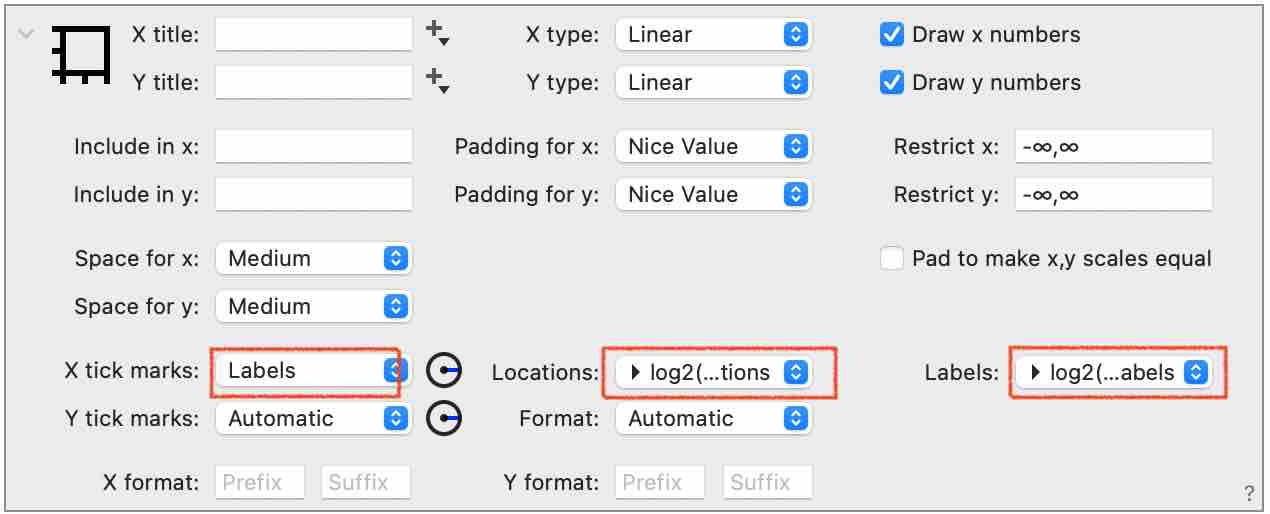Viewport: 1270px width, 514px height.
Task: Uncheck Draw y numbers
Action: tap(892, 83)
